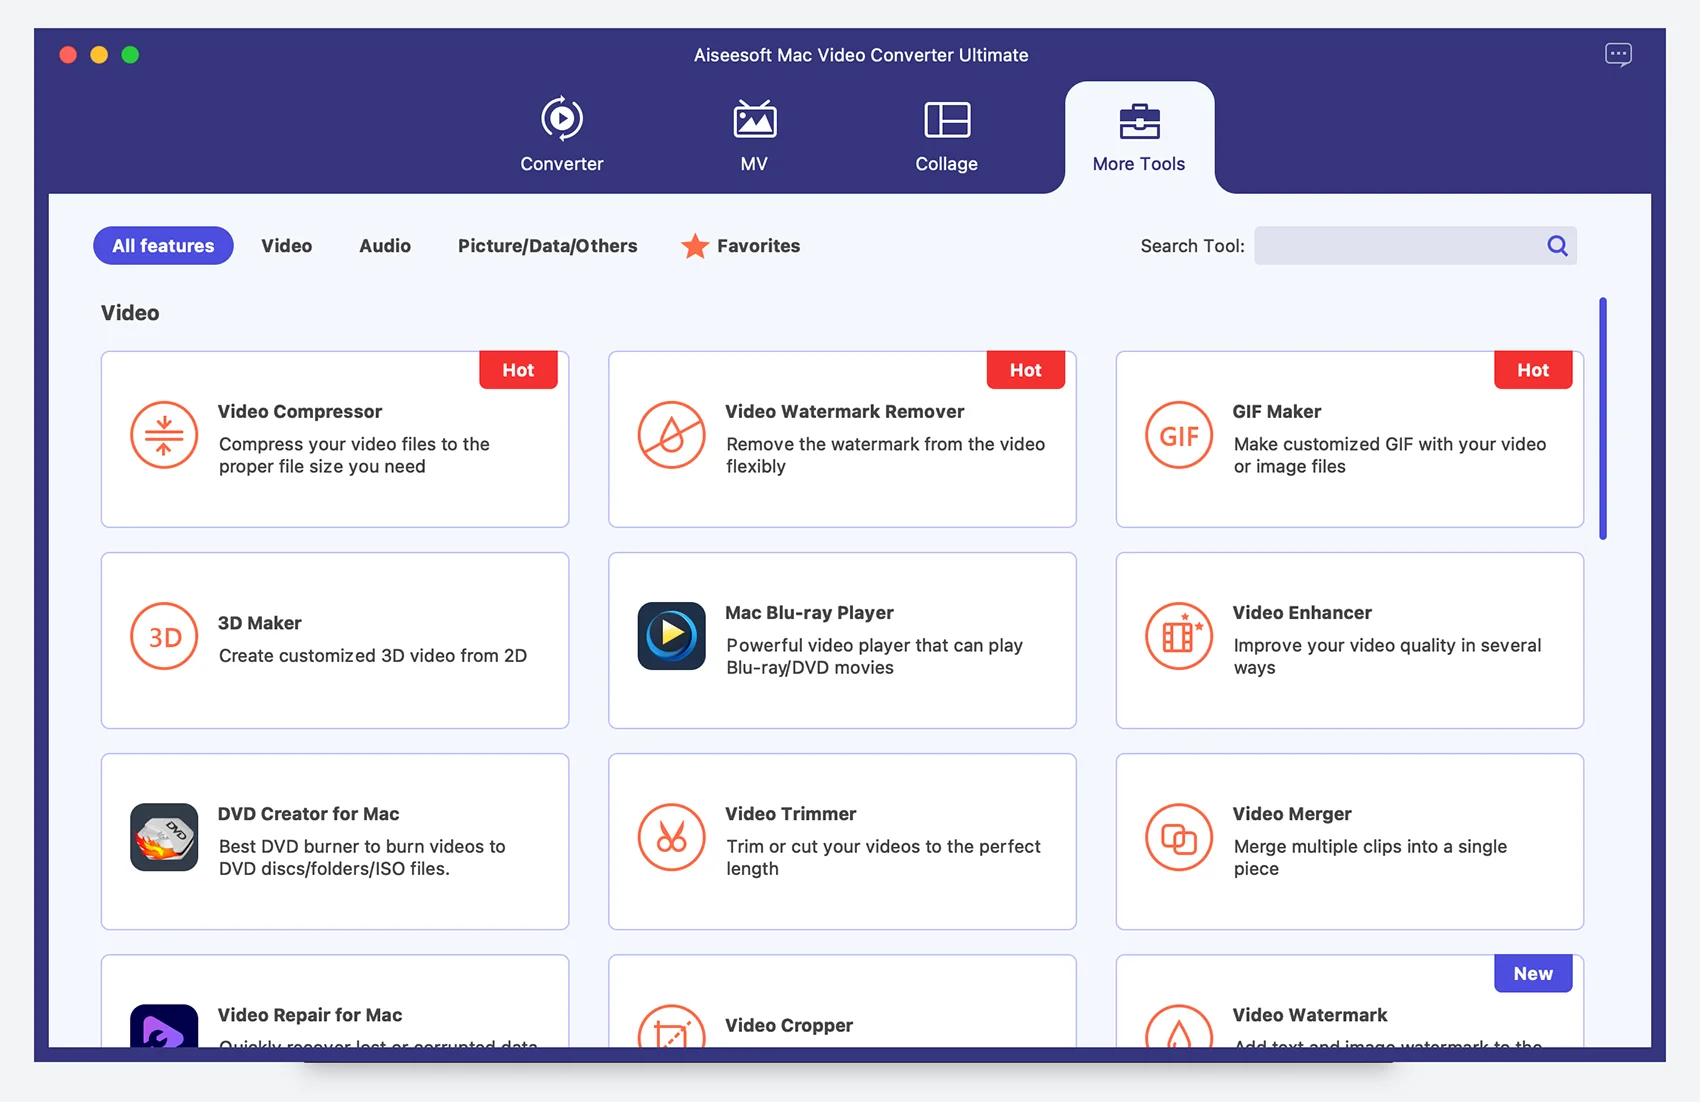Show Favorites tools list

click(741, 246)
